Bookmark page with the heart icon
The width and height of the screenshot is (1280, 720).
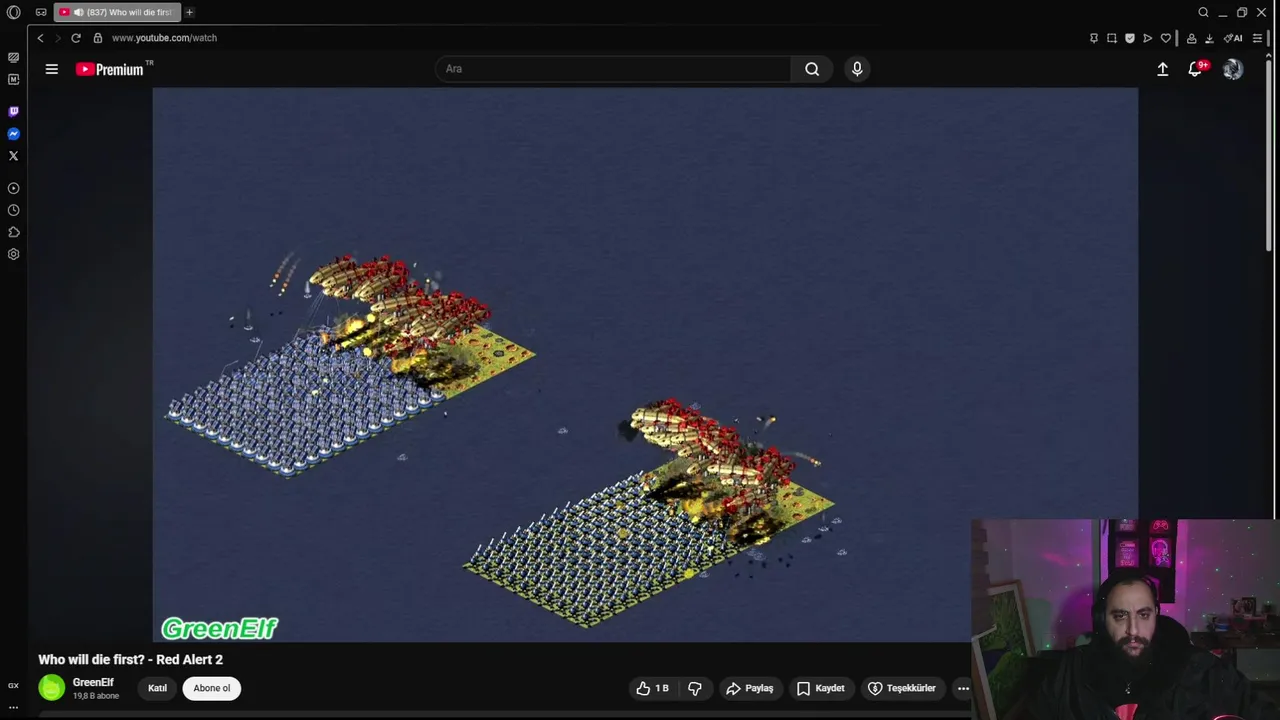click(x=1166, y=38)
